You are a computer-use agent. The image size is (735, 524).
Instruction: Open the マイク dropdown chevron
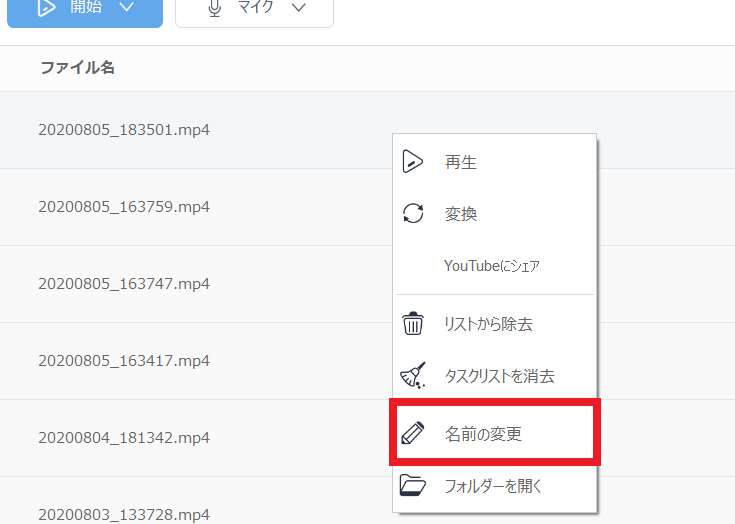tap(298, 8)
